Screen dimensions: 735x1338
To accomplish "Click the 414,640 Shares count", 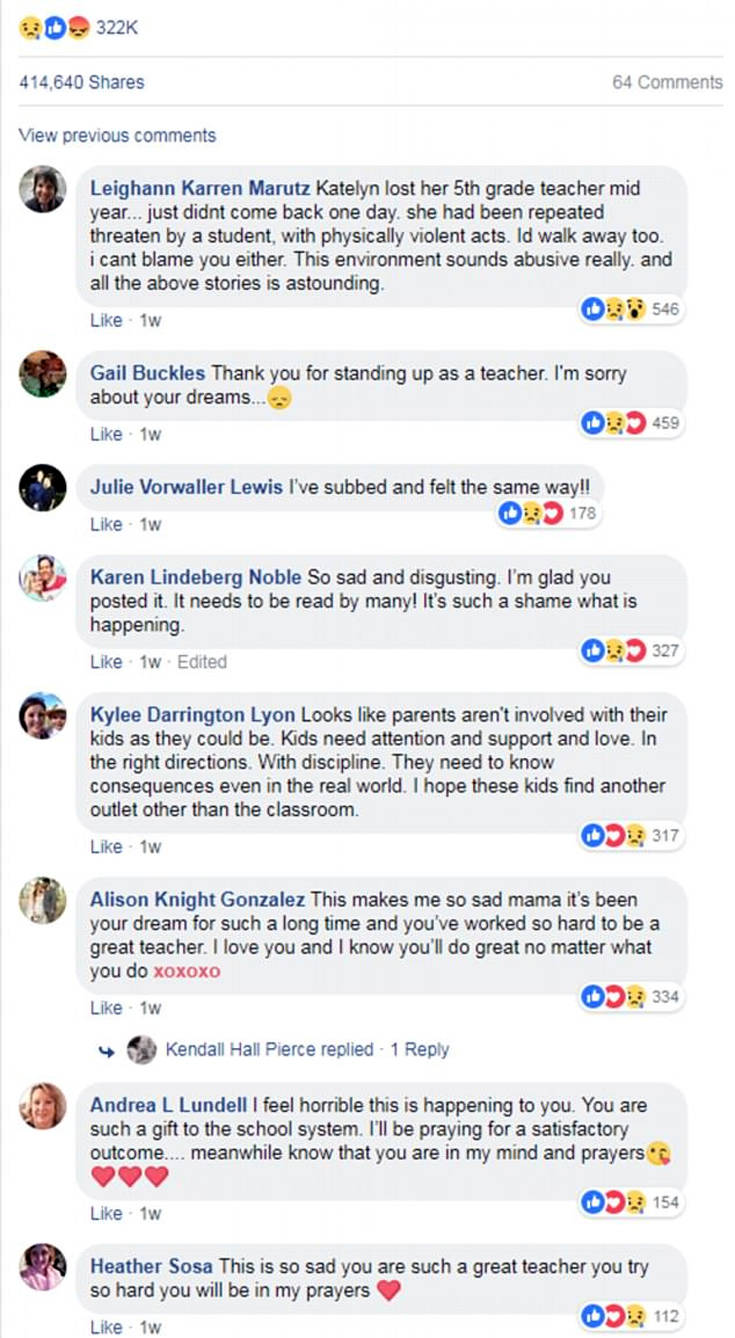I will click(81, 82).
